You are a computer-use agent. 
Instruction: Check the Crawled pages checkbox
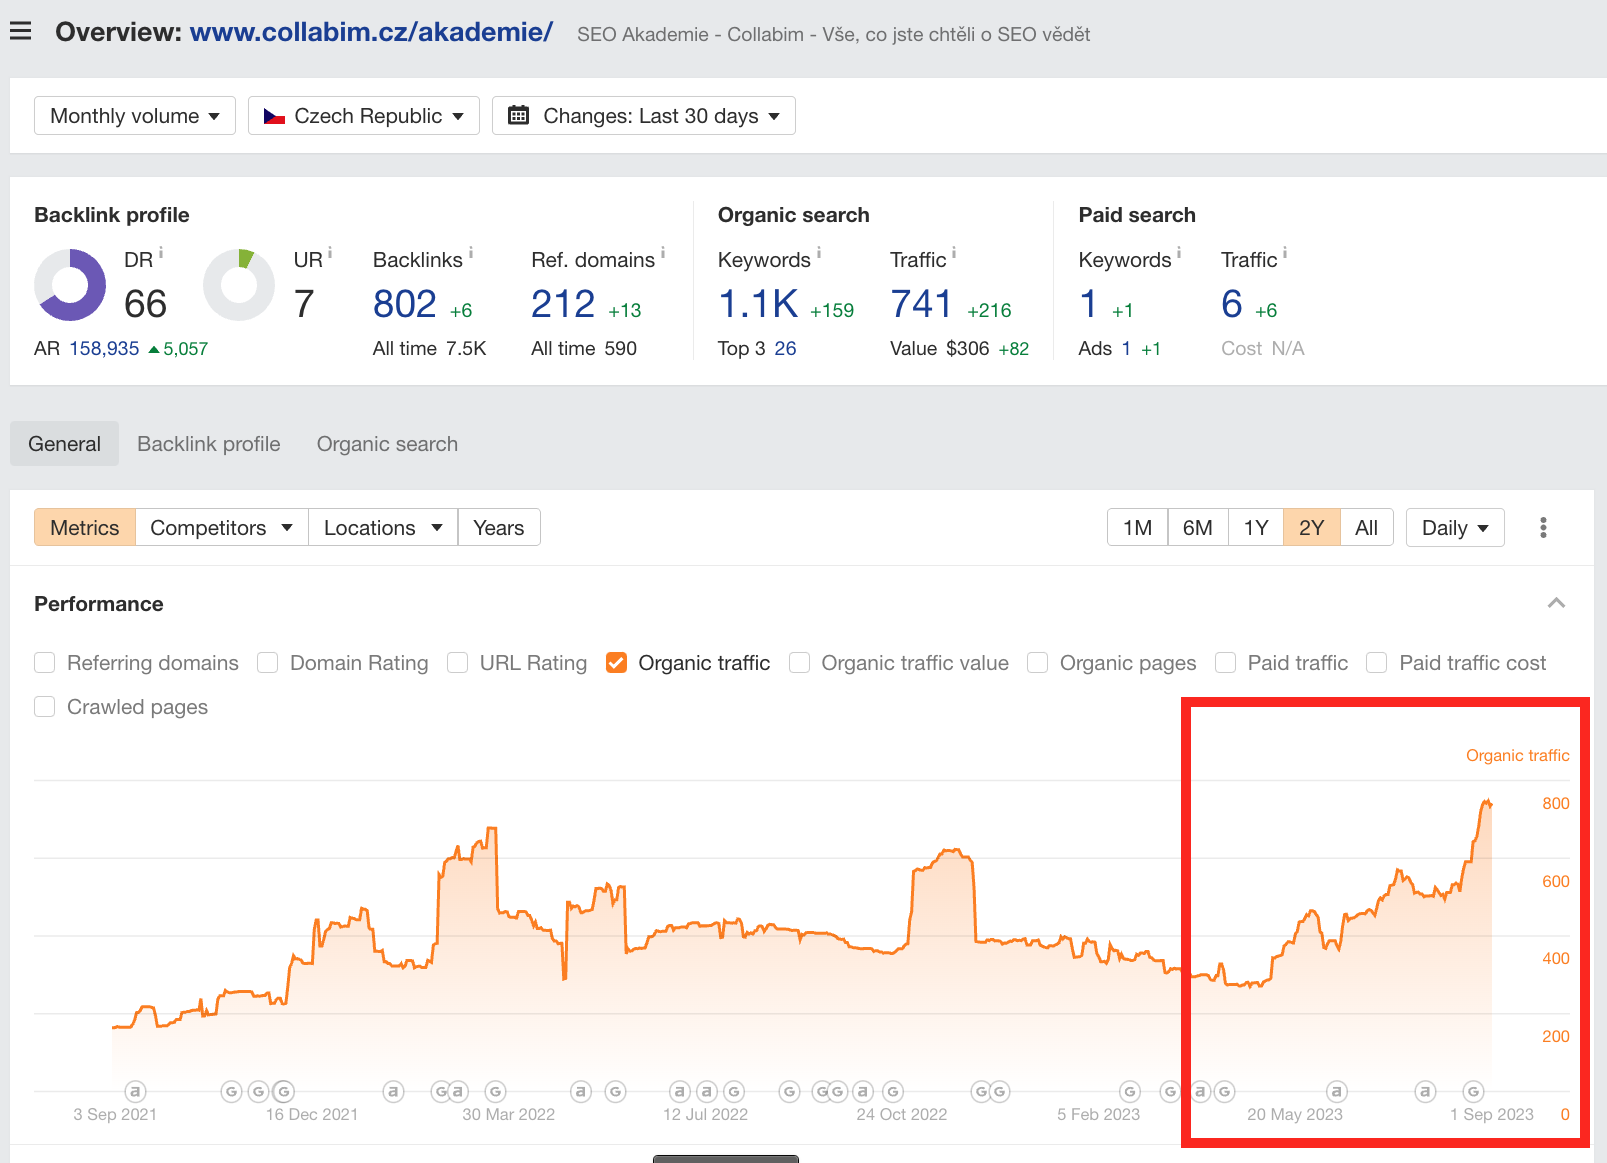45,707
